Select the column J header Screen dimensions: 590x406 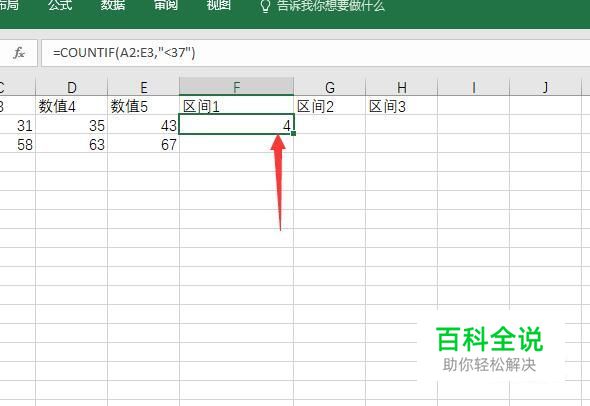click(545, 87)
